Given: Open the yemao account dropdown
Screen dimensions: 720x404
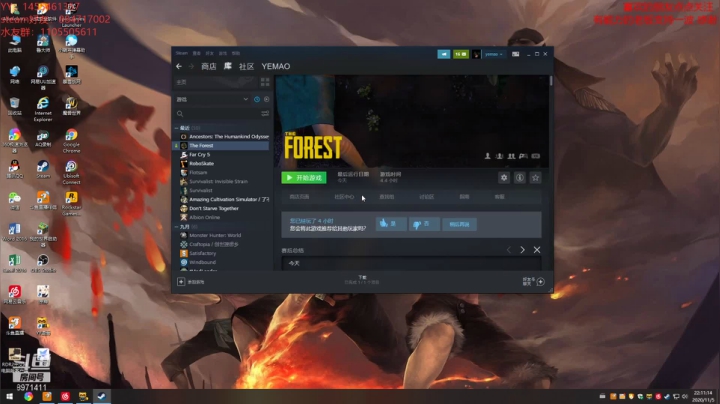Looking at the screenshot, I should click(x=494, y=54).
